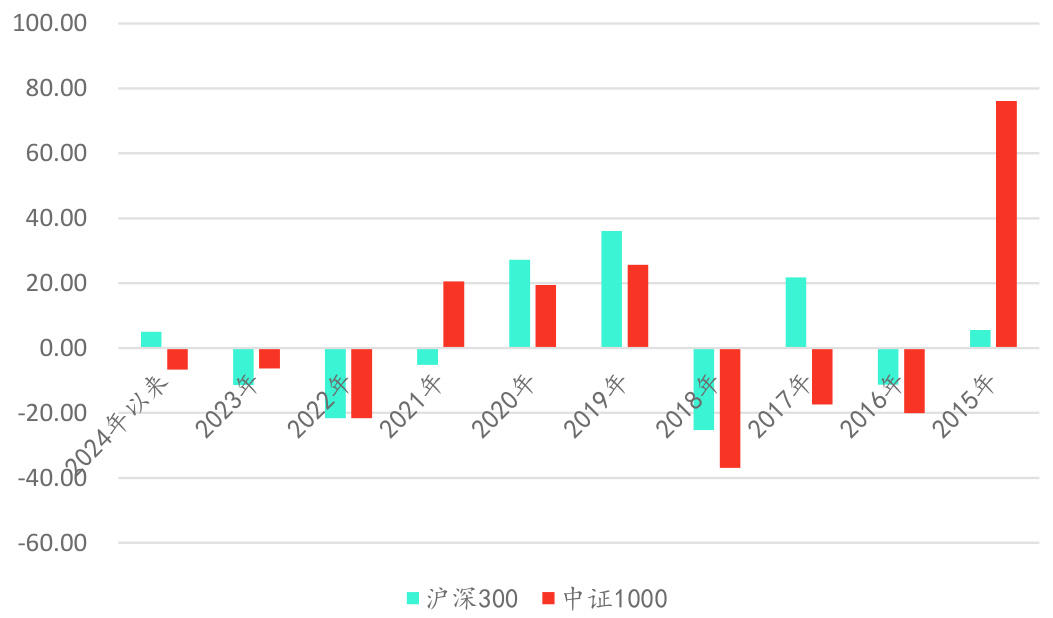1053x618 pixels.
Task: Click the cyan 2015年 沪深300 bar
Action: click(x=980, y=339)
